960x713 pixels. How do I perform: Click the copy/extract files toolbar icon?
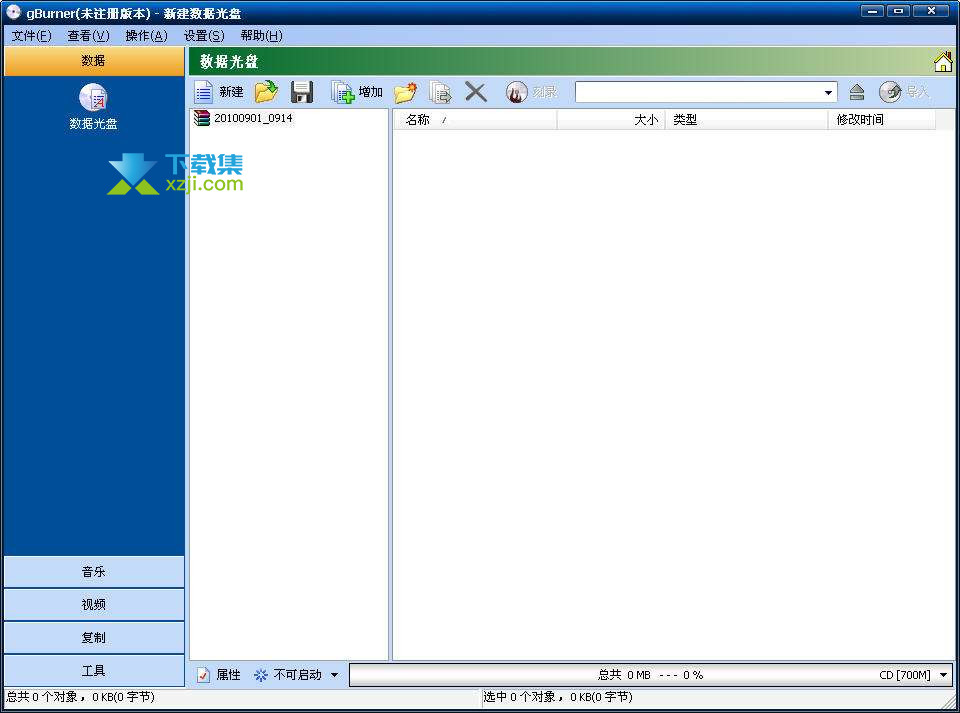click(x=440, y=92)
